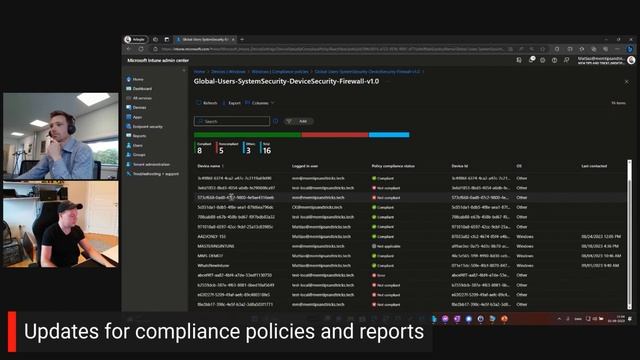Image resolution: width=640 pixels, height=360 pixels.
Task: Click the Export toolbar button
Action: point(231,103)
